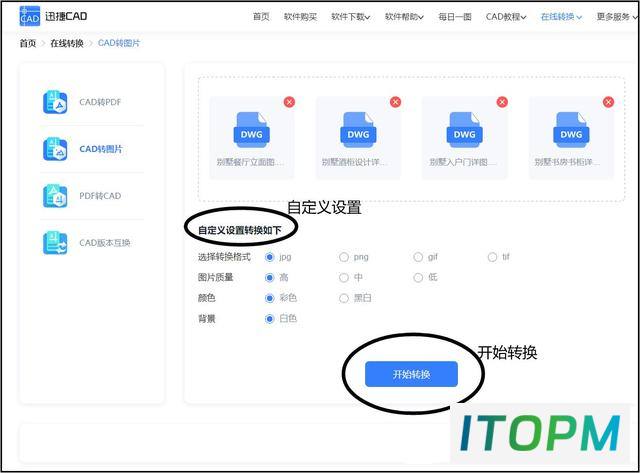
Task: Click DWG file icon for 别墅酒柜设计详
Action: [358, 130]
